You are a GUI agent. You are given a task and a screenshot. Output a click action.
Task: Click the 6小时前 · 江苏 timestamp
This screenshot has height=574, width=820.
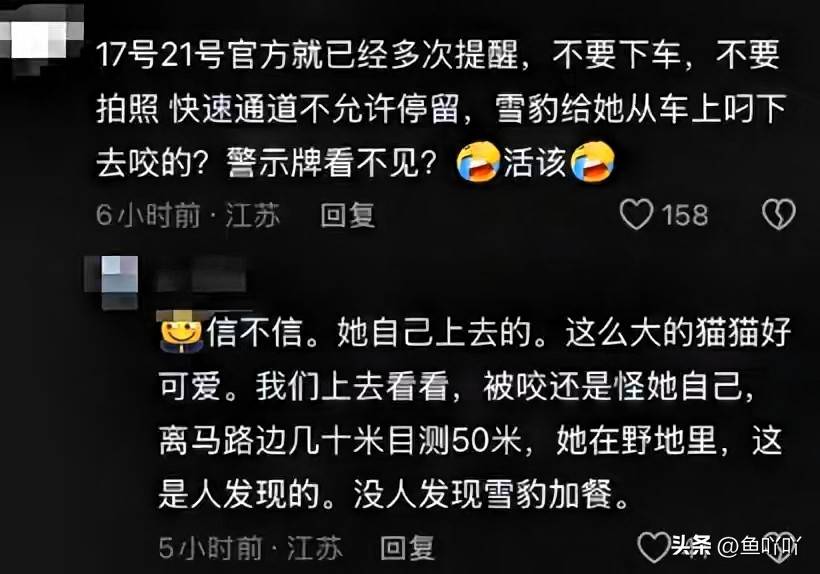point(188,215)
